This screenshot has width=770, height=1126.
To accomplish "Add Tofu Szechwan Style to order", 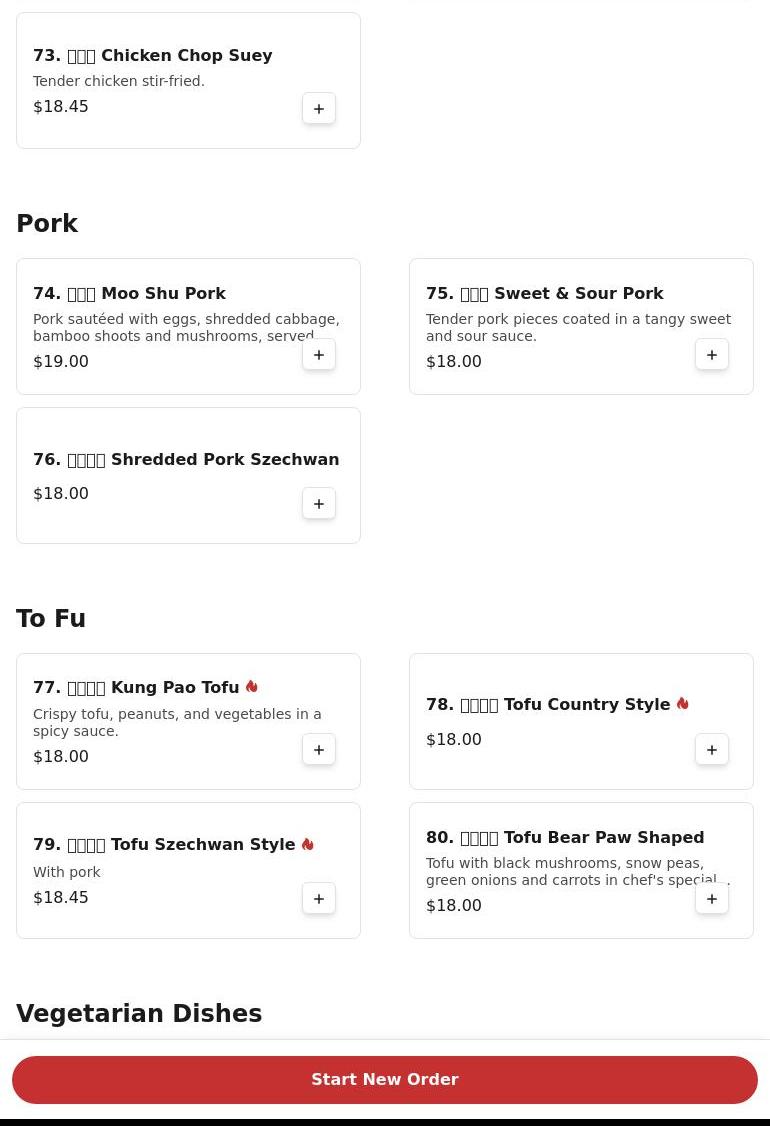I will coord(319,899).
